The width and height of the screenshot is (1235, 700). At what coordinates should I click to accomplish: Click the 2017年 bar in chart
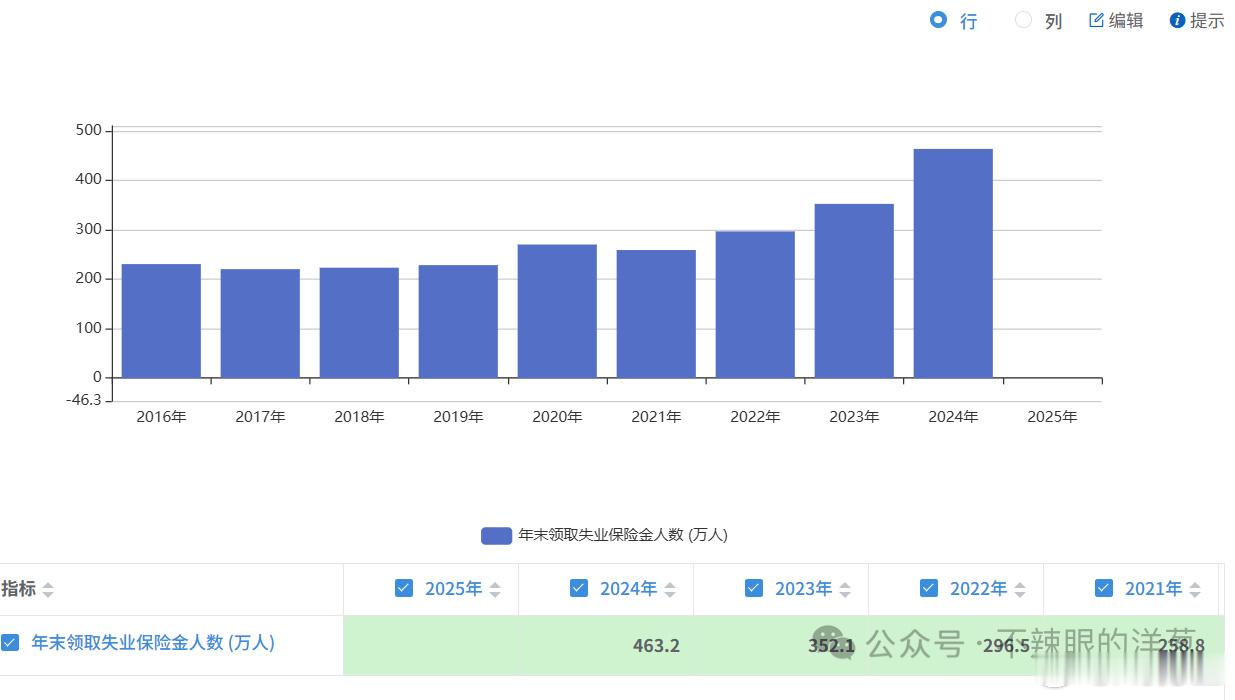[260, 323]
